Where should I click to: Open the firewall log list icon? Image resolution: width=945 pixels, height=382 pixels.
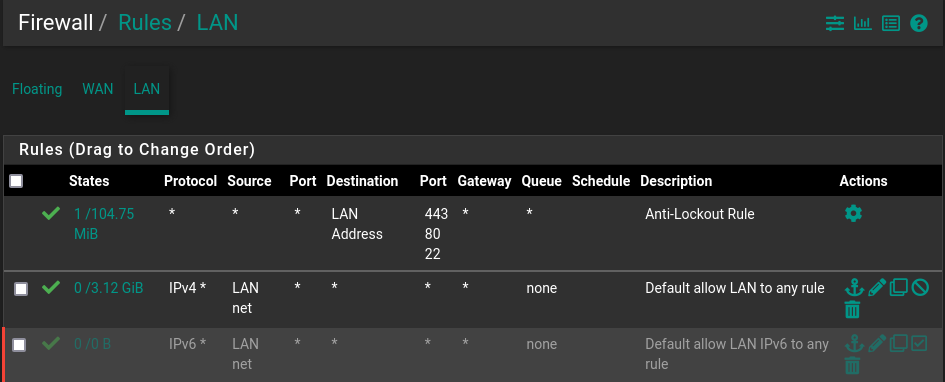891,23
